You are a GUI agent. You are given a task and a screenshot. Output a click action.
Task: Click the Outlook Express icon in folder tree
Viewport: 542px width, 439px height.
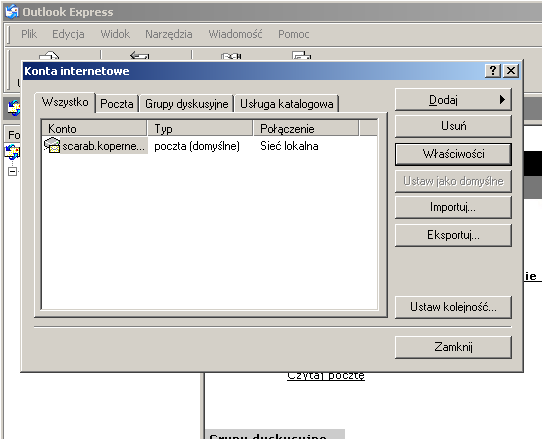pos(12,152)
